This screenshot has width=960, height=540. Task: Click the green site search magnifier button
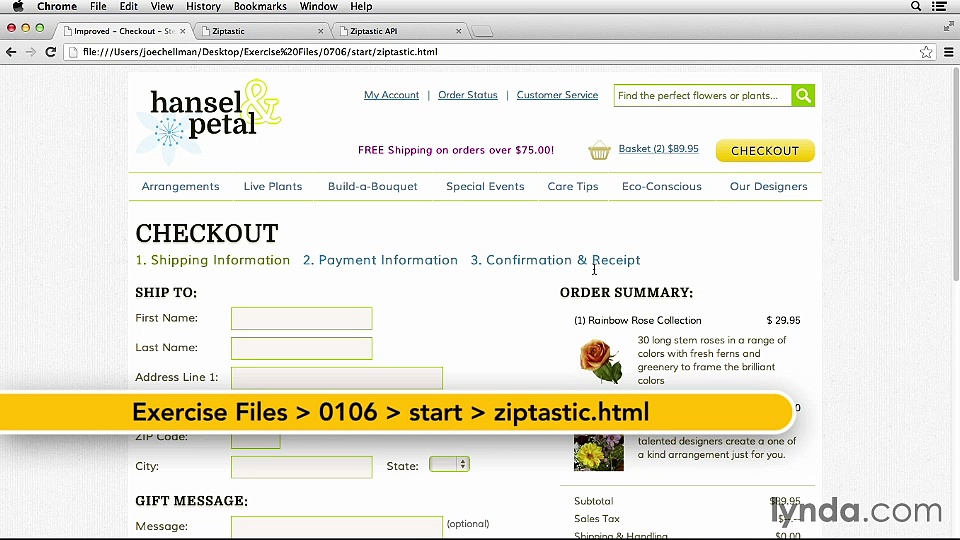point(803,96)
